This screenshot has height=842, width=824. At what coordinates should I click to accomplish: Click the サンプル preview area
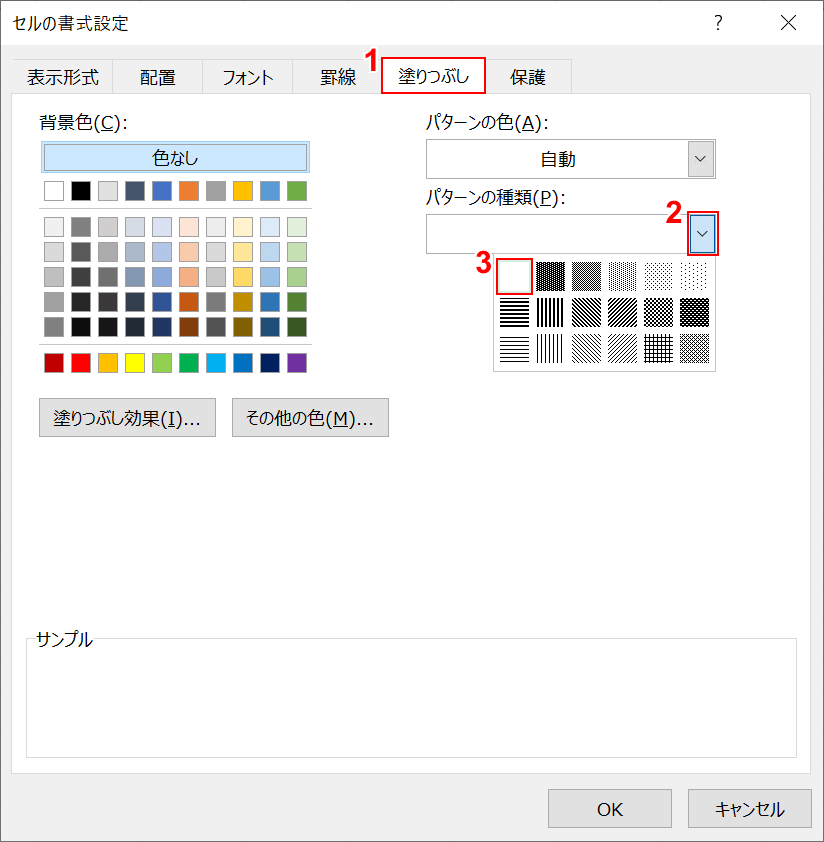(411, 698)
